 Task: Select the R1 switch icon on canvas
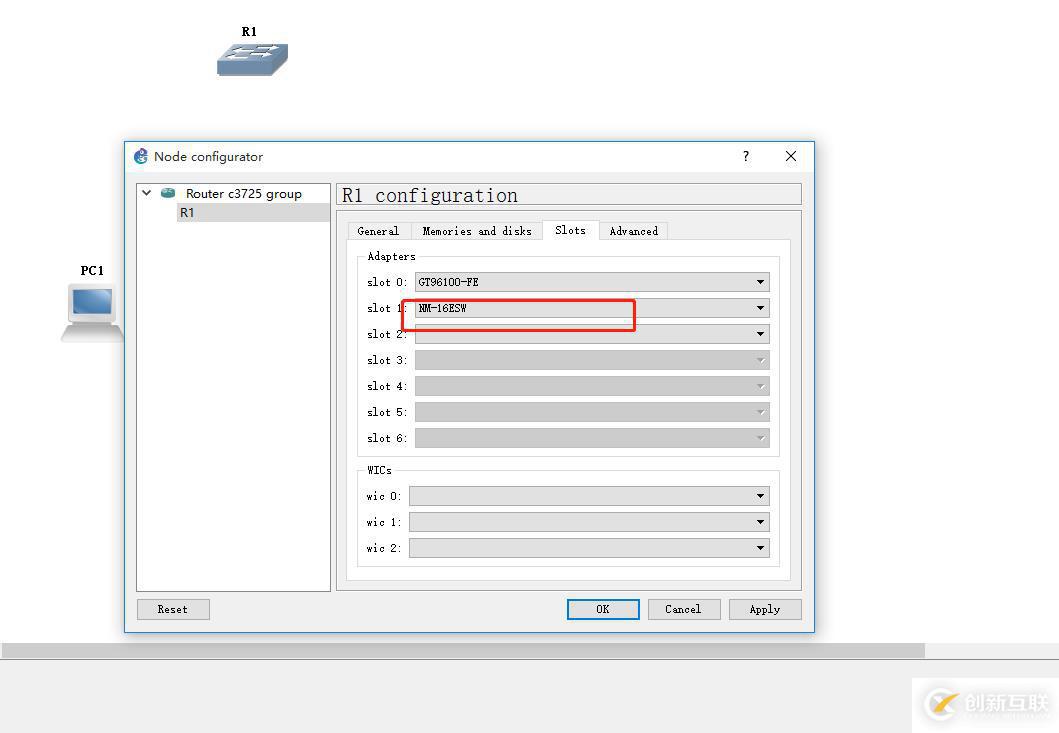(x=253, y=59)
